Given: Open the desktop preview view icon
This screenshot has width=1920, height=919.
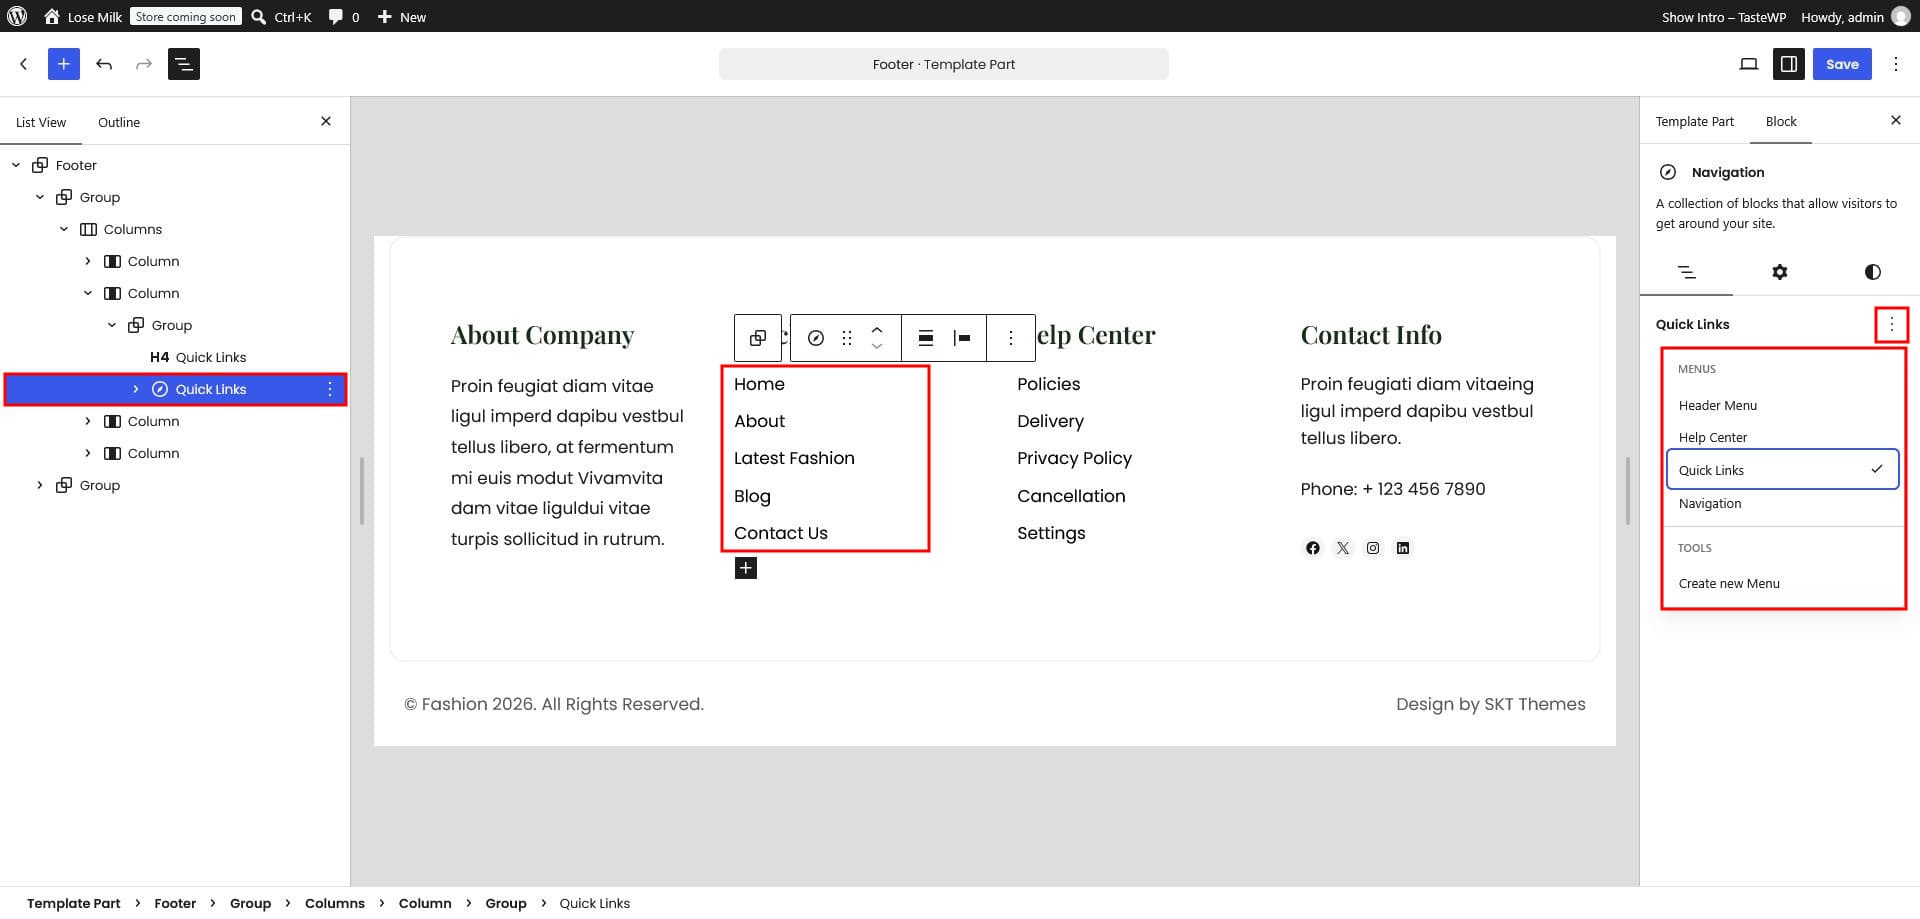Looking at the screenshot, I should tap(1749, 64).
